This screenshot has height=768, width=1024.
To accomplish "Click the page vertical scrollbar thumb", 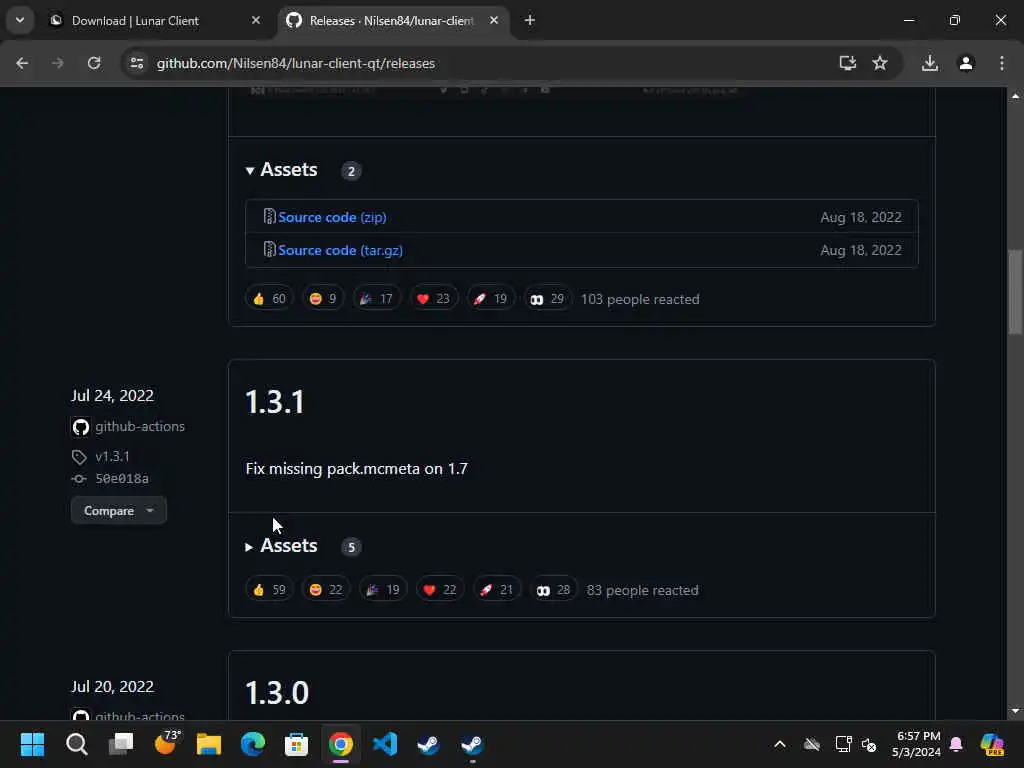I will (x=1014, y=292).
